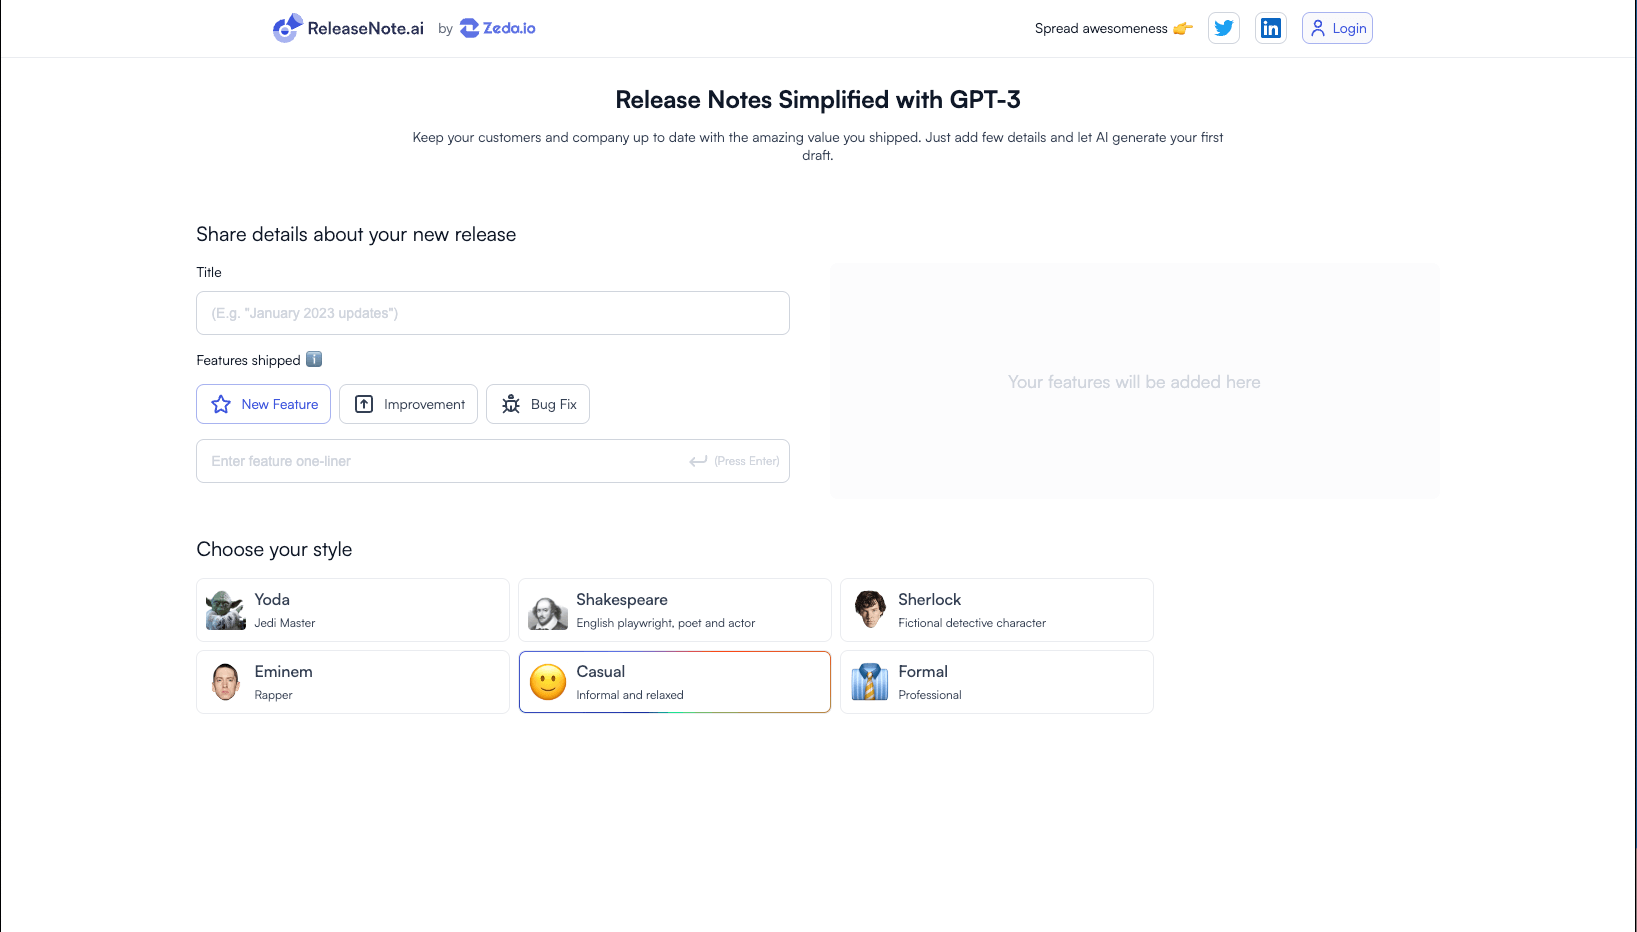1637x932 pixels.
Task: Click the Eminem avatar image
Action: point(226,682)
